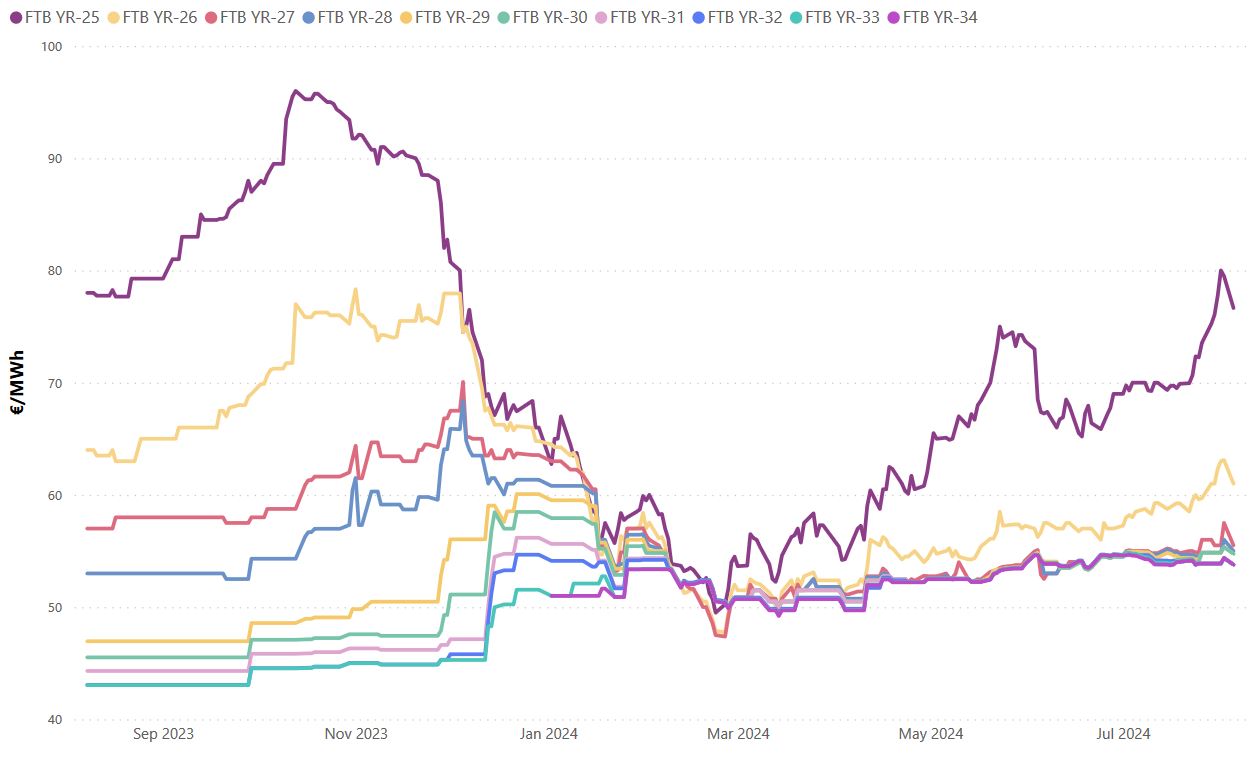The height and width of the screenshot is (775, 1259).
Task: Click the FTB YR-31 pink legend dot
Action: coord(600,17)
